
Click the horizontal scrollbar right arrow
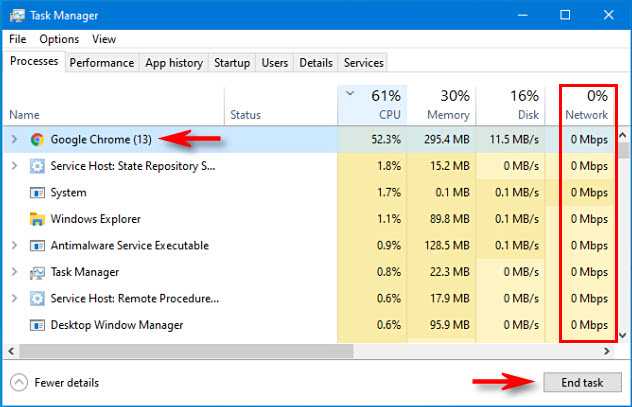click(607, 351)
